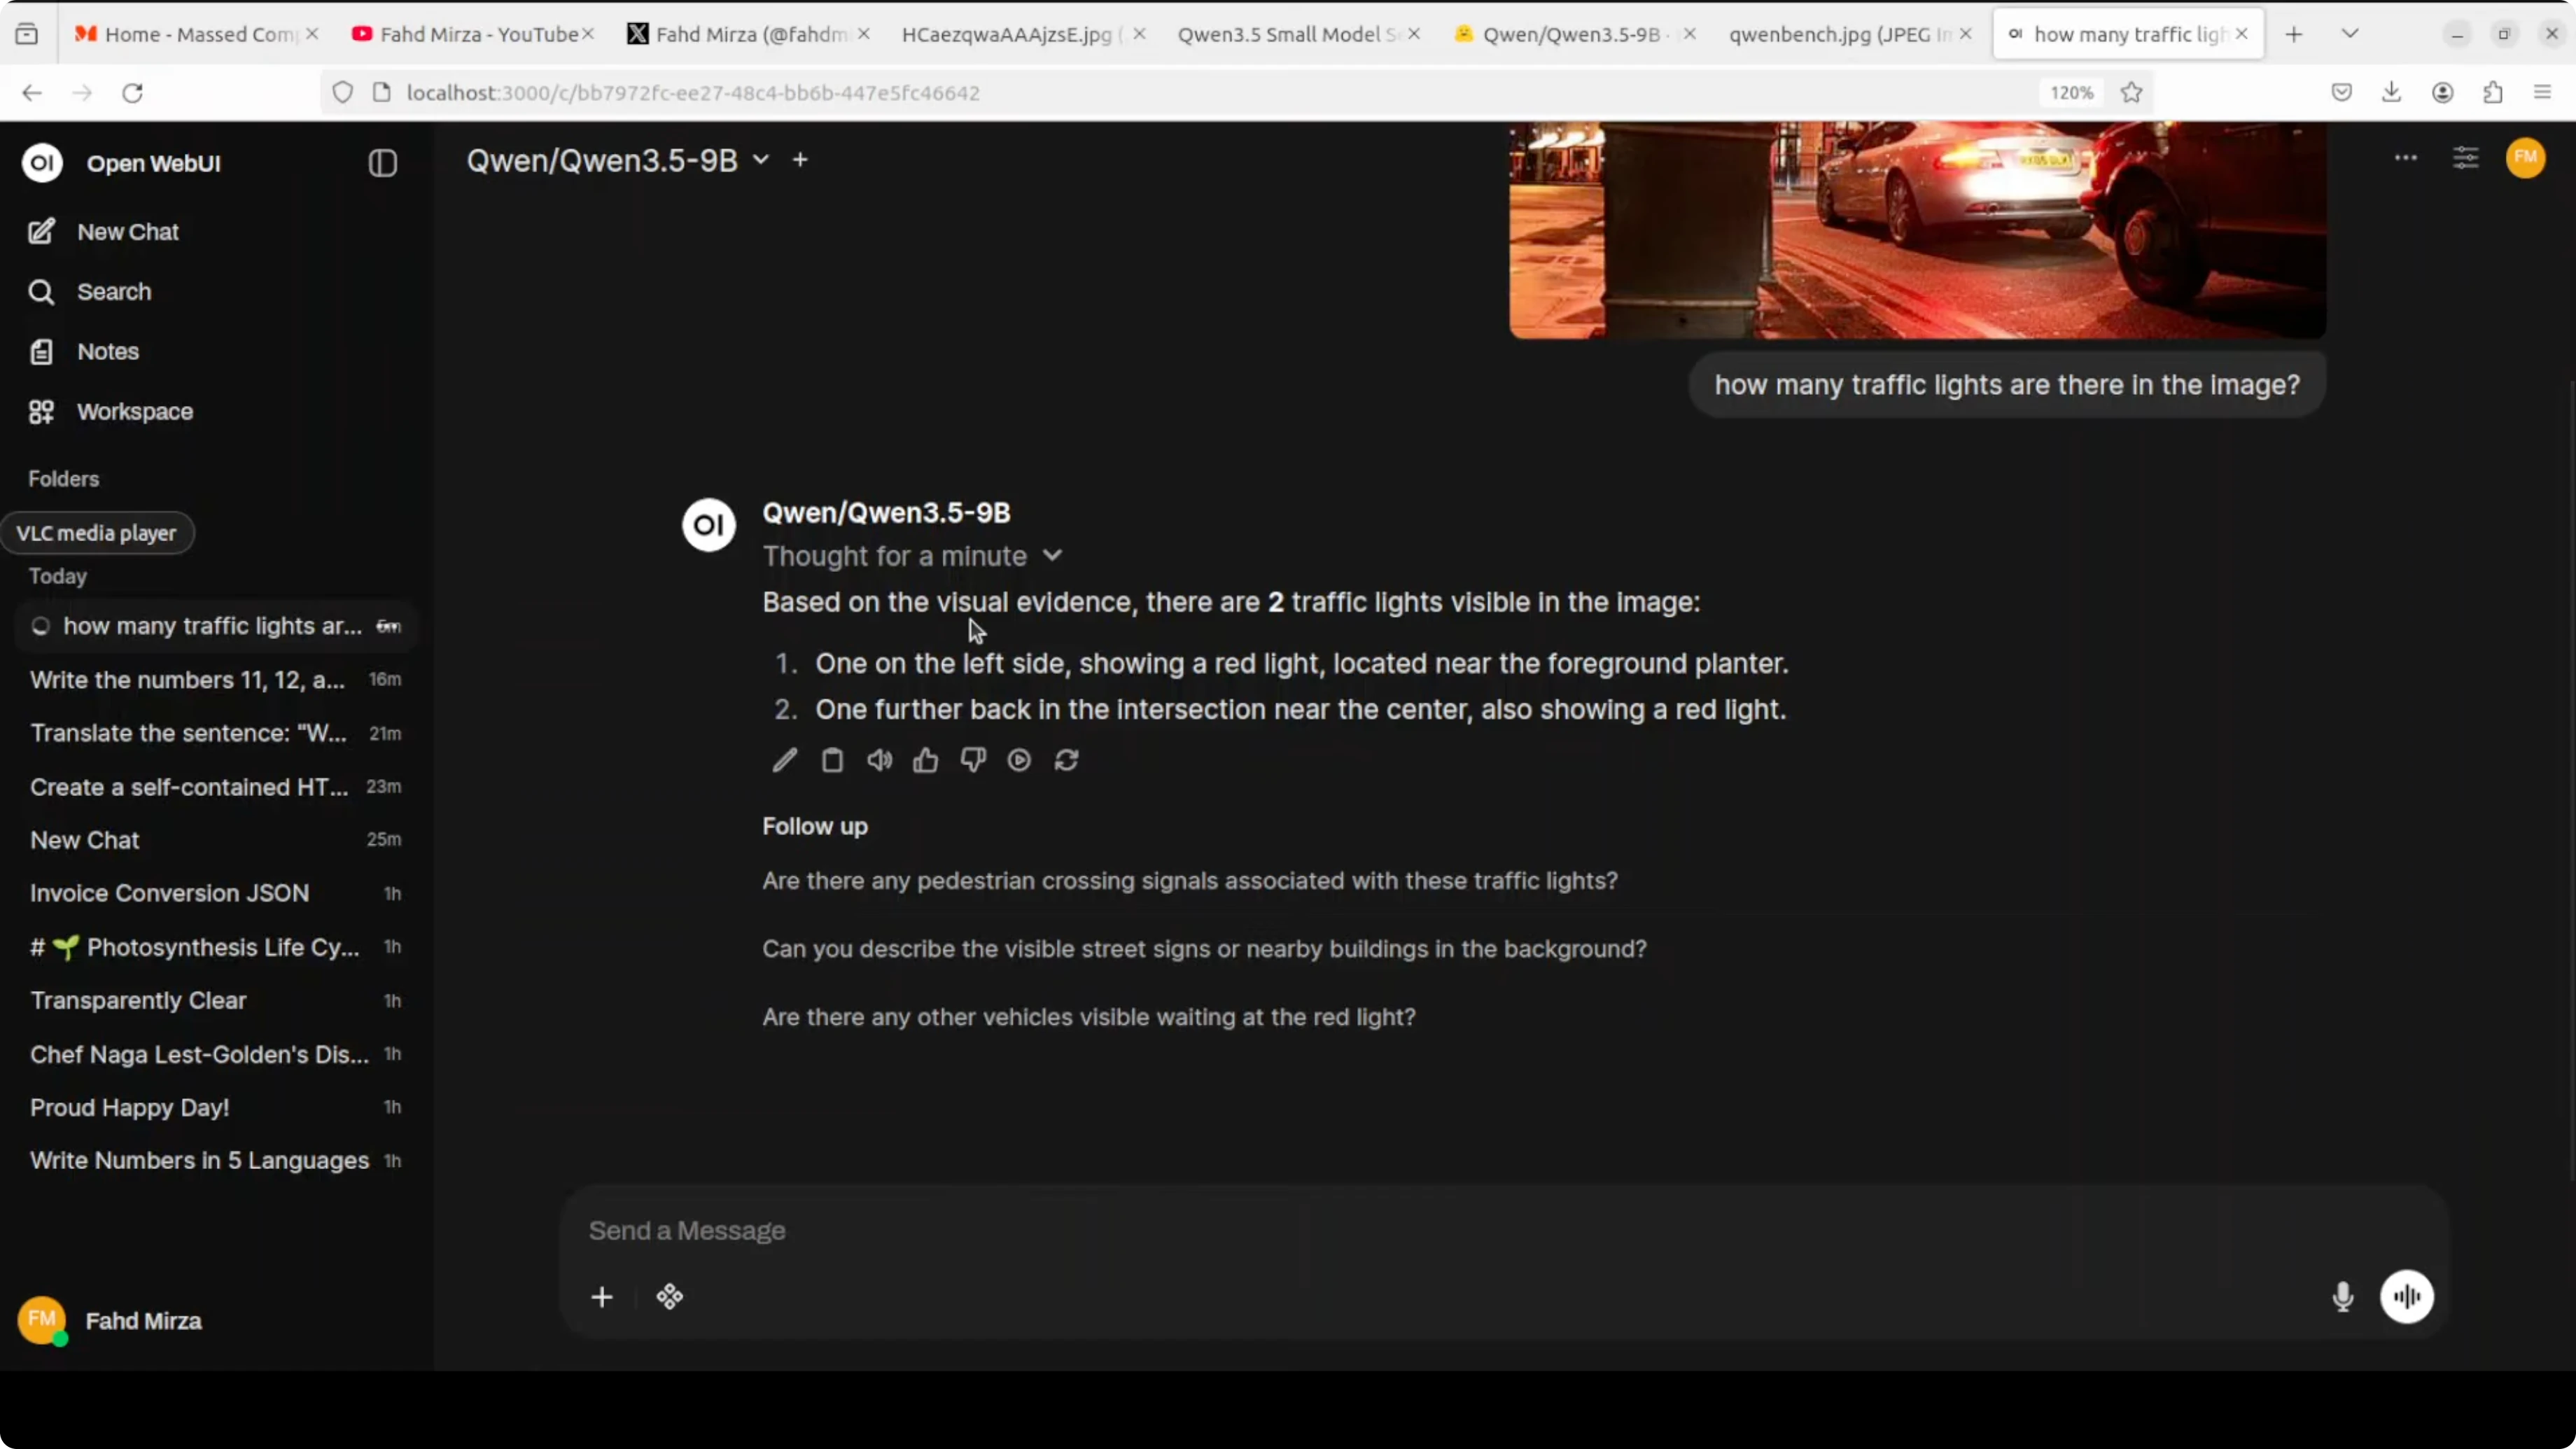Open the chat controls sliders icon
Image resolution: width=2576 pixels, height=1449 pixels.
(2465, 158)
